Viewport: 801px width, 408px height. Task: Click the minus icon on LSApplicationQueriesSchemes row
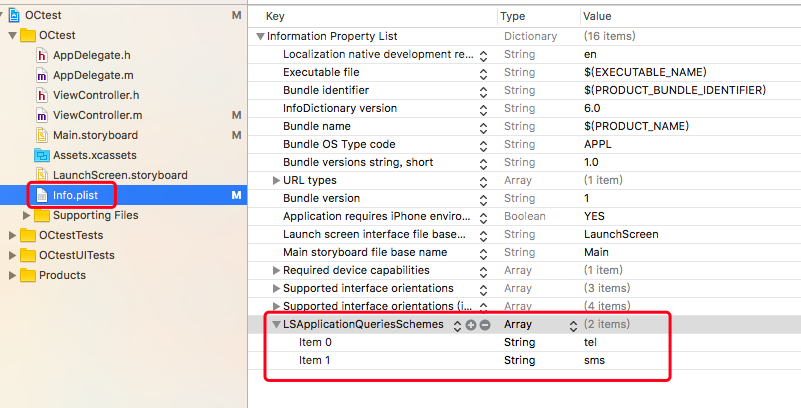tap(485, 325)
